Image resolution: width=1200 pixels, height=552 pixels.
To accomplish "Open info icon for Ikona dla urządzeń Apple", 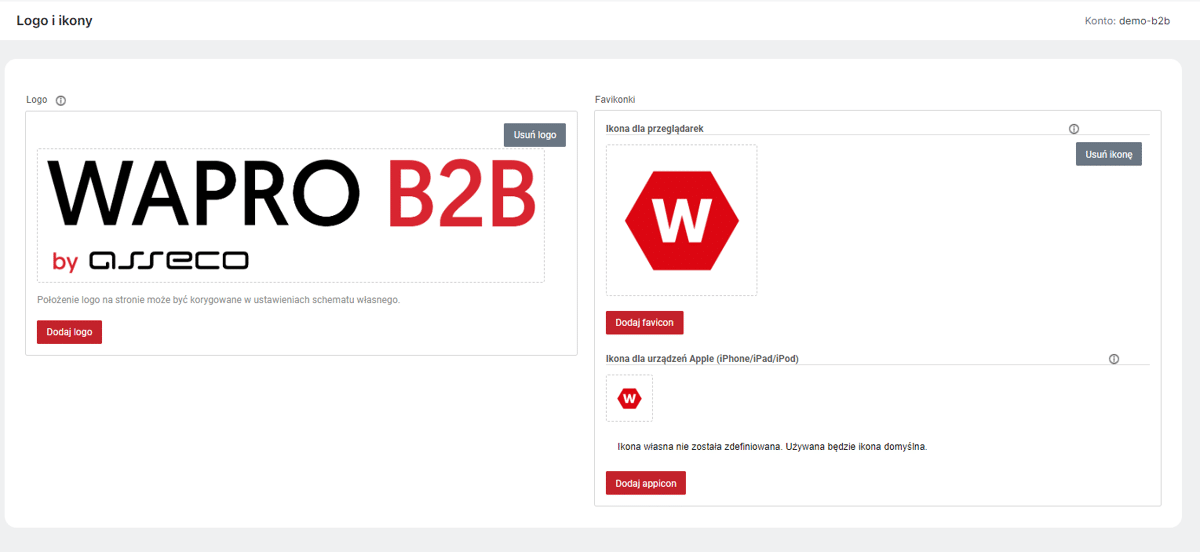I will (x=1114, y=359).
